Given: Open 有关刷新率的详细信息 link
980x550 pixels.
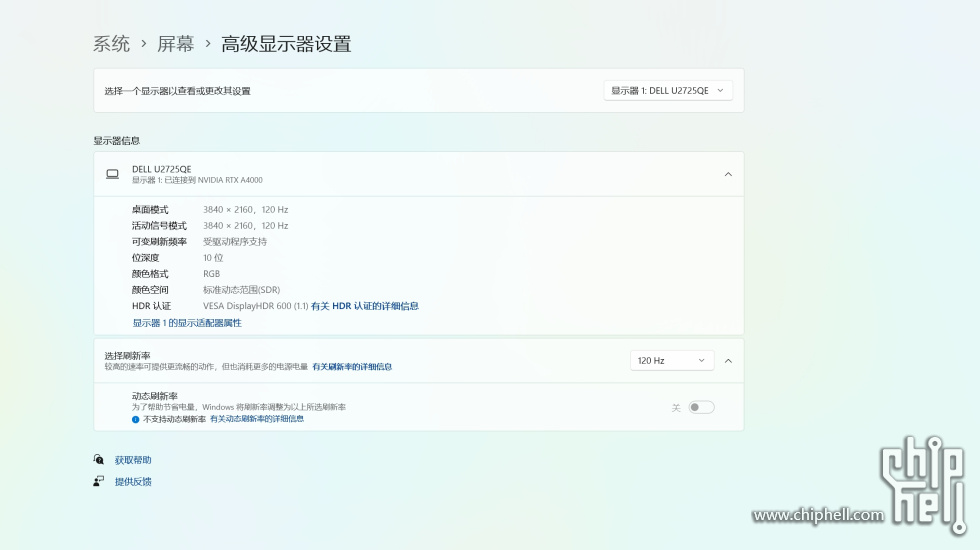Looking at the screenshot, I should [352, 367].
